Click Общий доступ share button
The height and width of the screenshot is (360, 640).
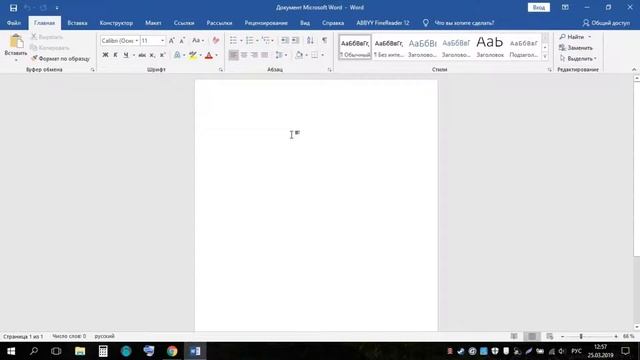point(606,23)
